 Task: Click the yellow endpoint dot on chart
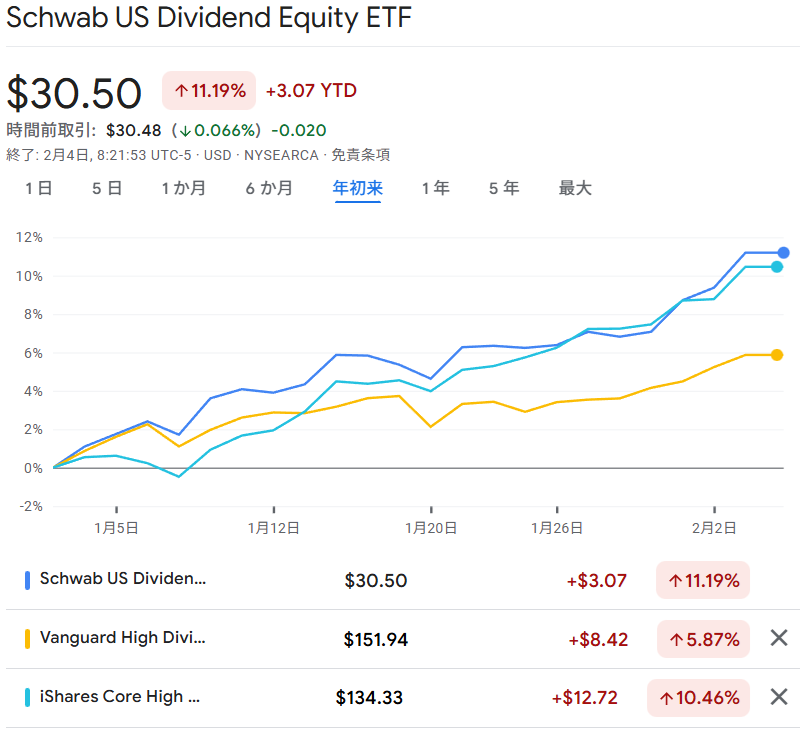coord(777,355)
